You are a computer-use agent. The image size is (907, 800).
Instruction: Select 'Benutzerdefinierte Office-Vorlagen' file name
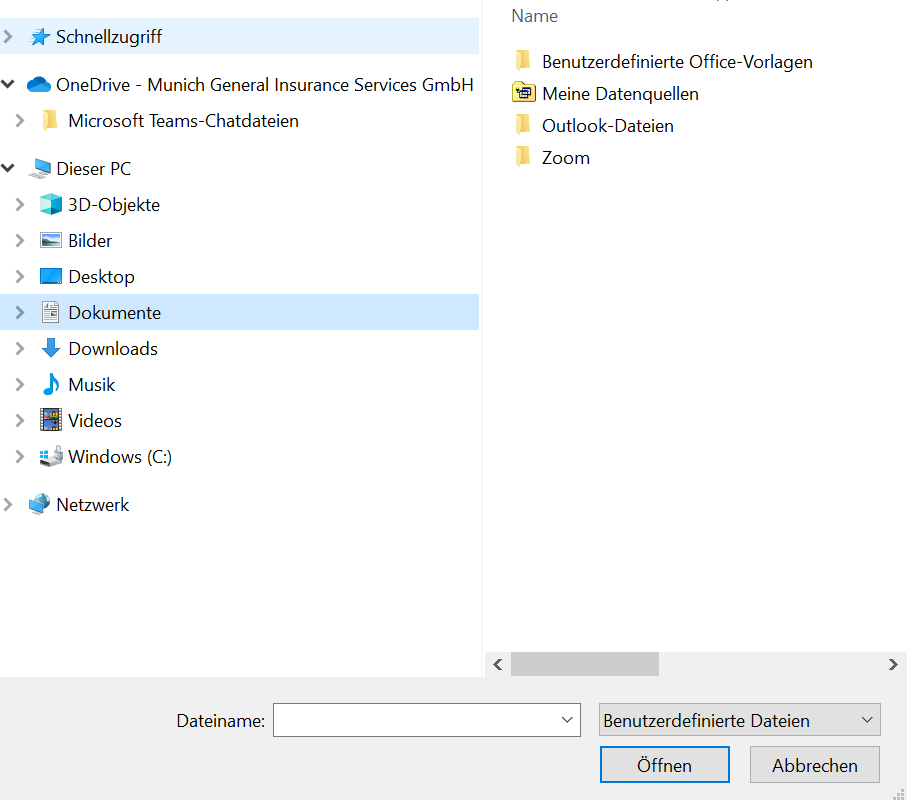click(x=677, y=62)
